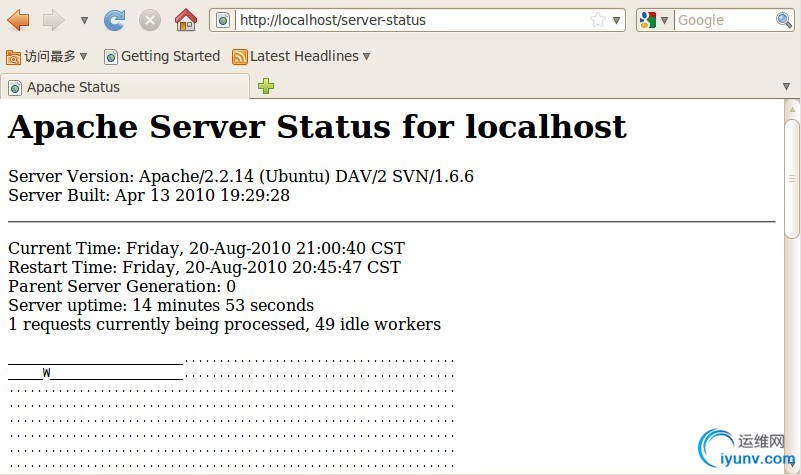This screenshot has height=475, width=801.
Task: Click the greyed Forward arrow button
Action: click(53, 20)
